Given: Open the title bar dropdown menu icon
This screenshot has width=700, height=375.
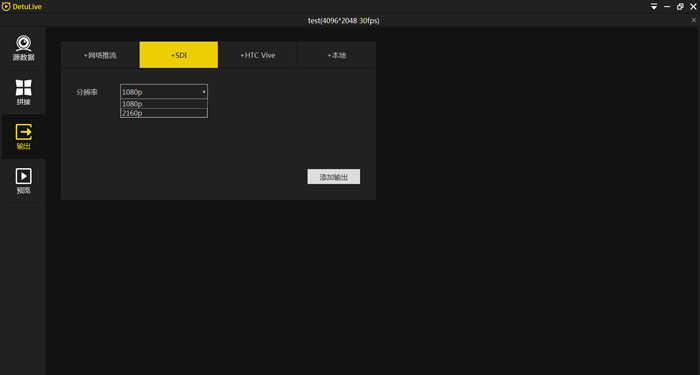Looking at the screenshot, I should pyautogui.click(x=654, y=7).
